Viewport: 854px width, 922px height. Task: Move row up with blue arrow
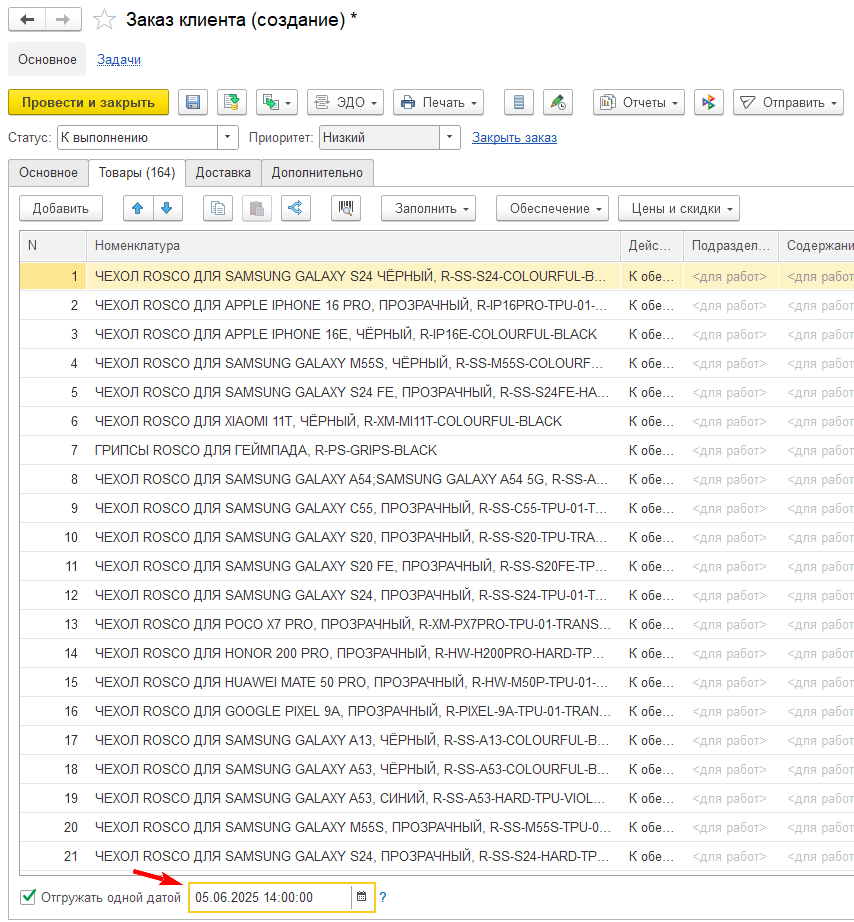tap(138, 208)
